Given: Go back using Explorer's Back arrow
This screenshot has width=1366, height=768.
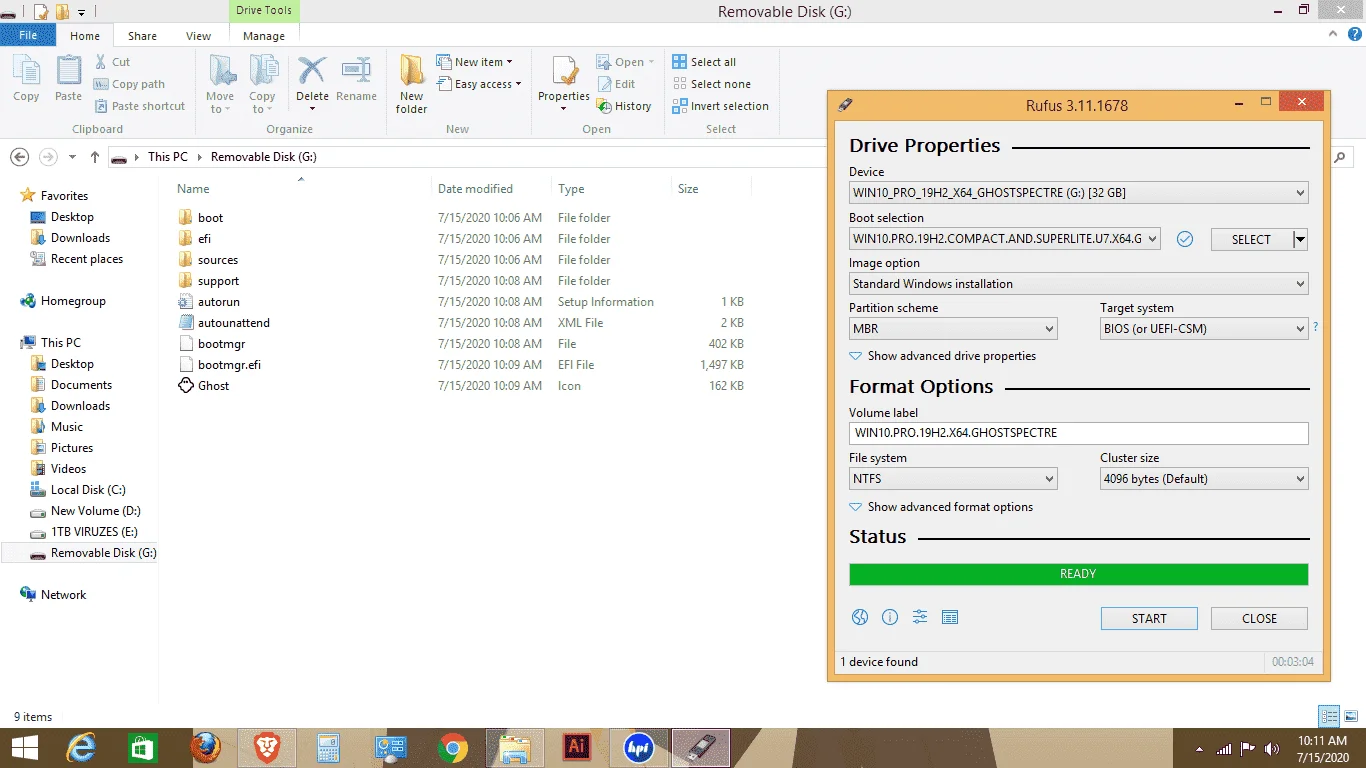Looking at the screenshot, I should pos(19,157).
